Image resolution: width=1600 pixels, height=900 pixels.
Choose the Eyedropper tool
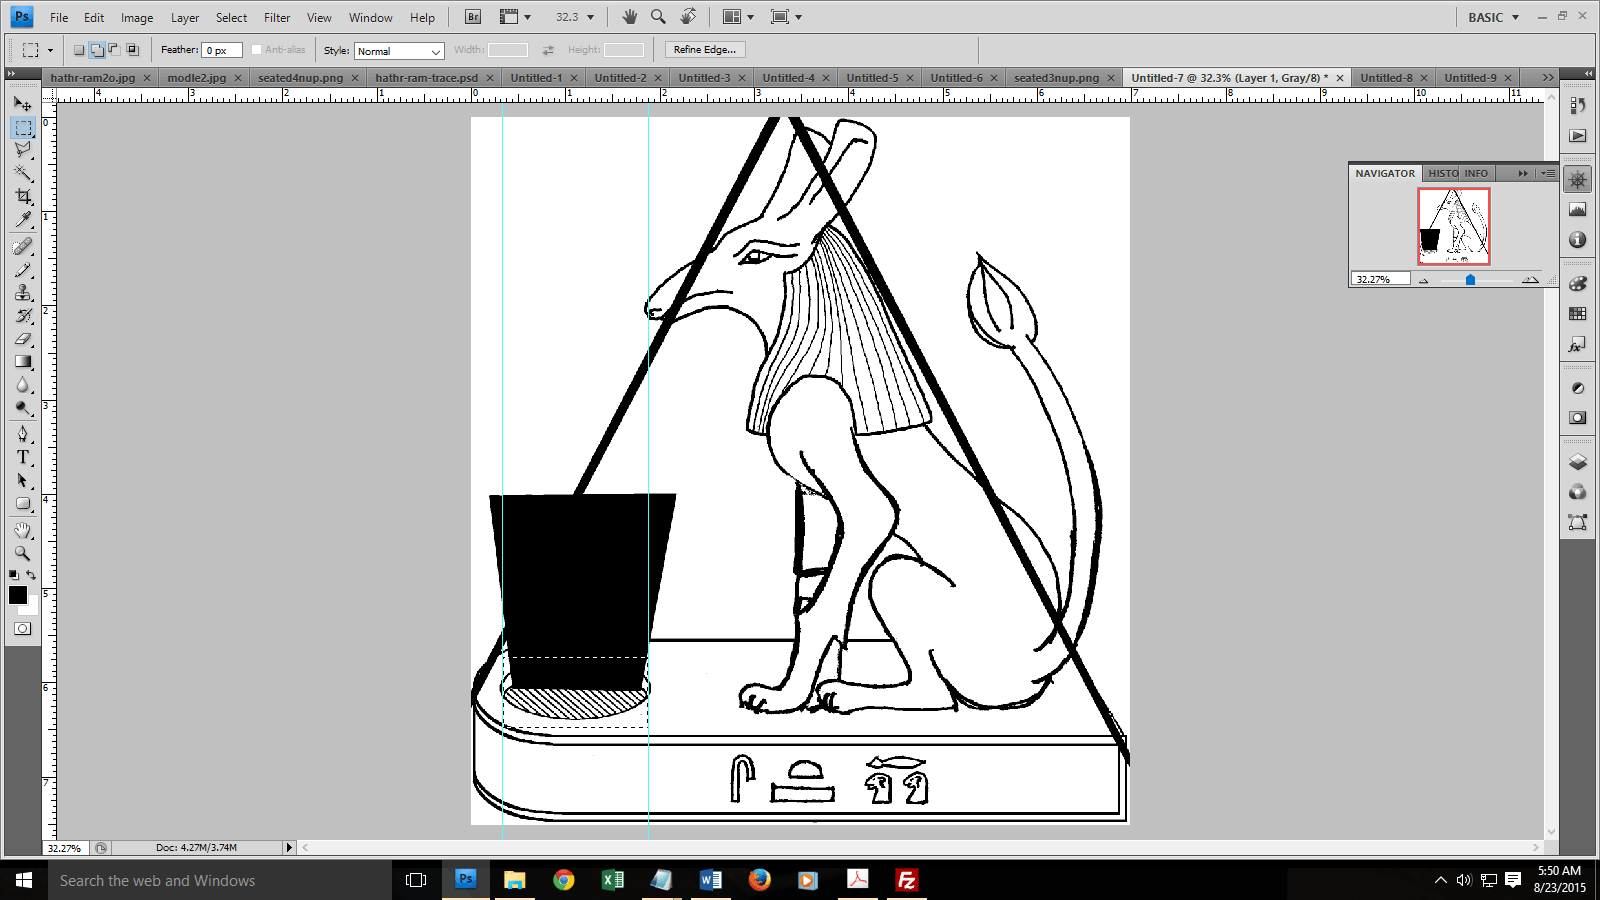[23, 220]
